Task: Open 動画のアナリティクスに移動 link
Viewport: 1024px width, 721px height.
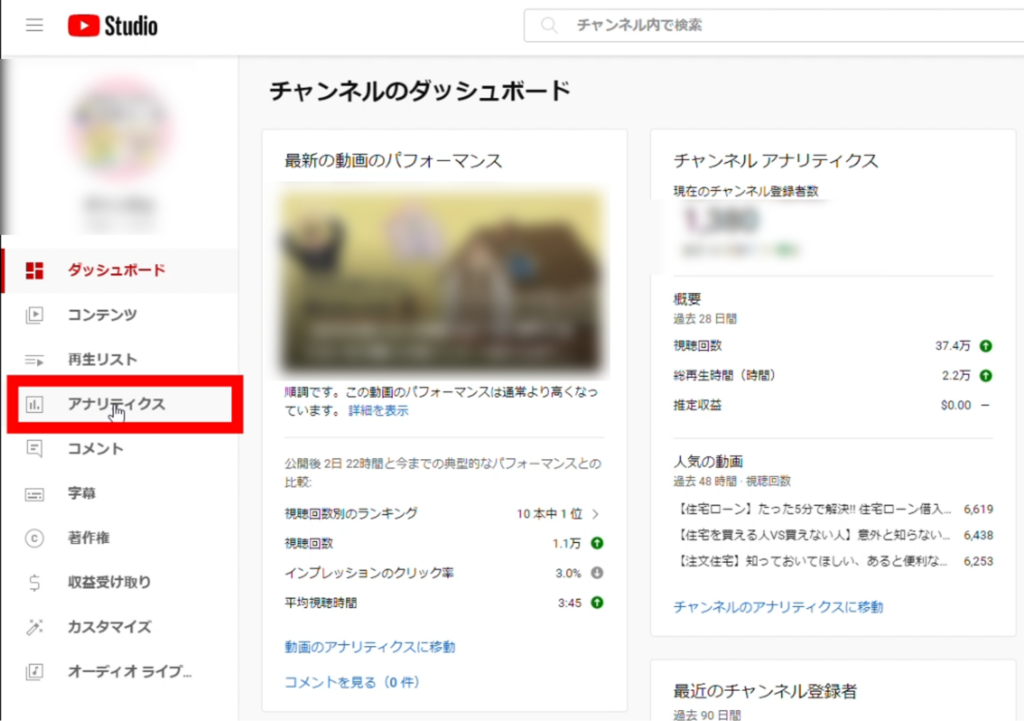Action: (370, 647)
